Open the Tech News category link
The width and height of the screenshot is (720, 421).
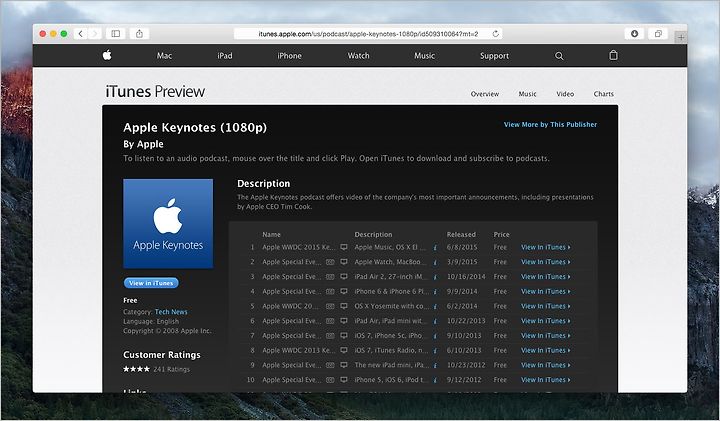click(x=171, y=312)
